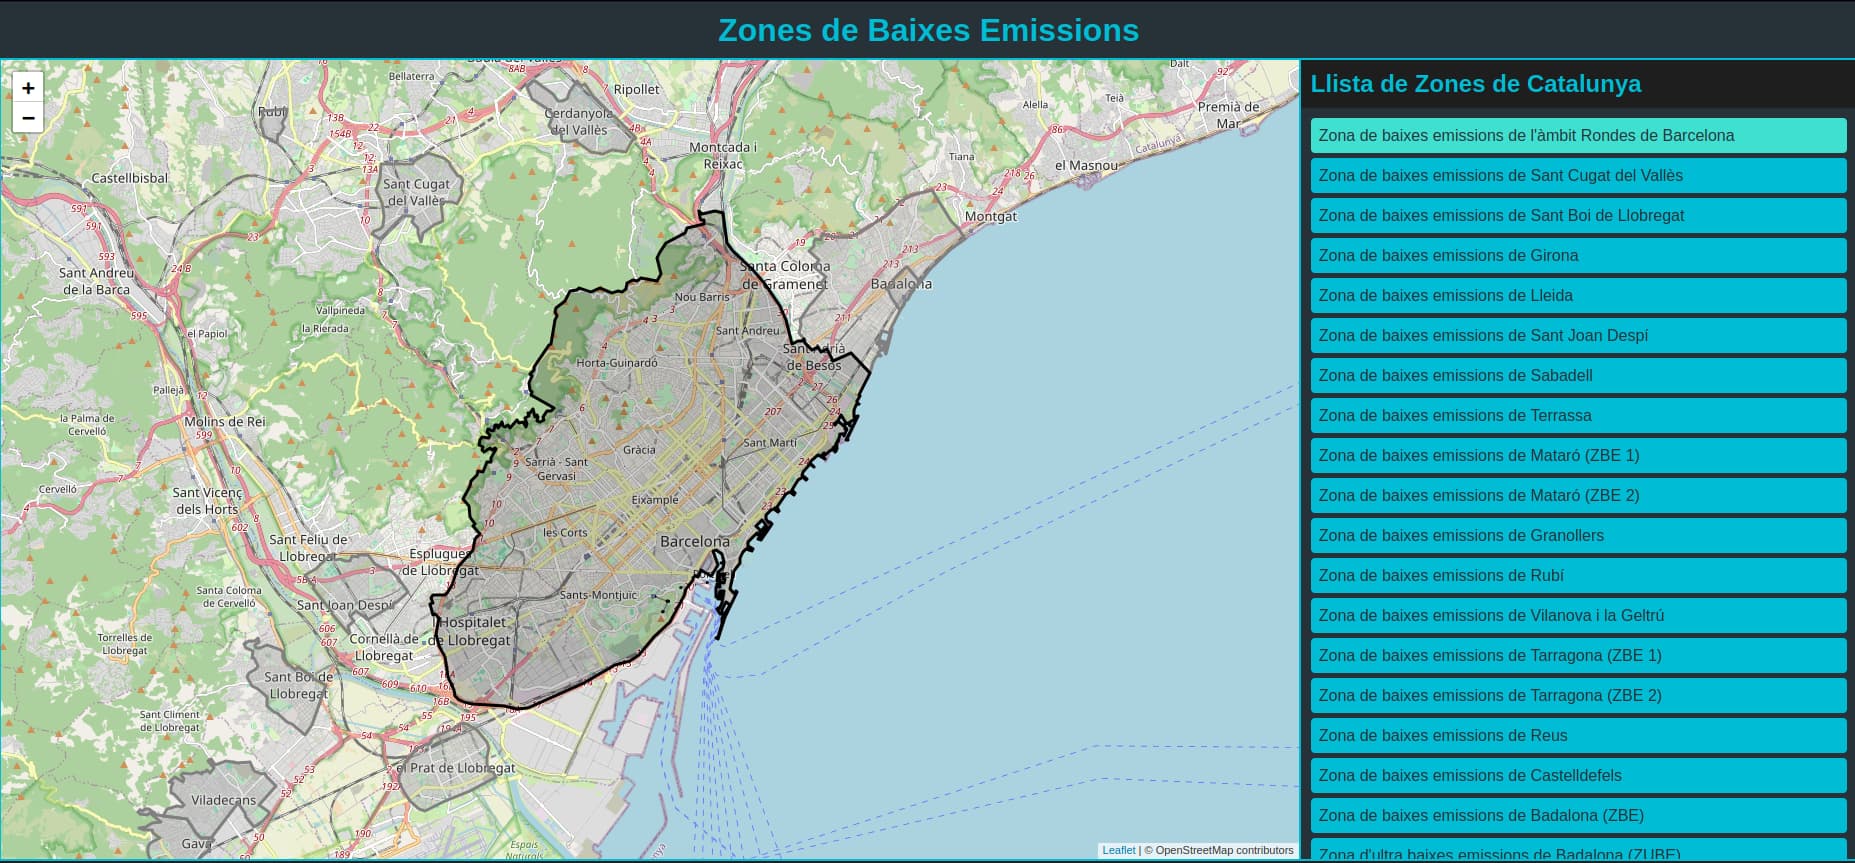Click the les Corts district label

(x=565, y=533)
